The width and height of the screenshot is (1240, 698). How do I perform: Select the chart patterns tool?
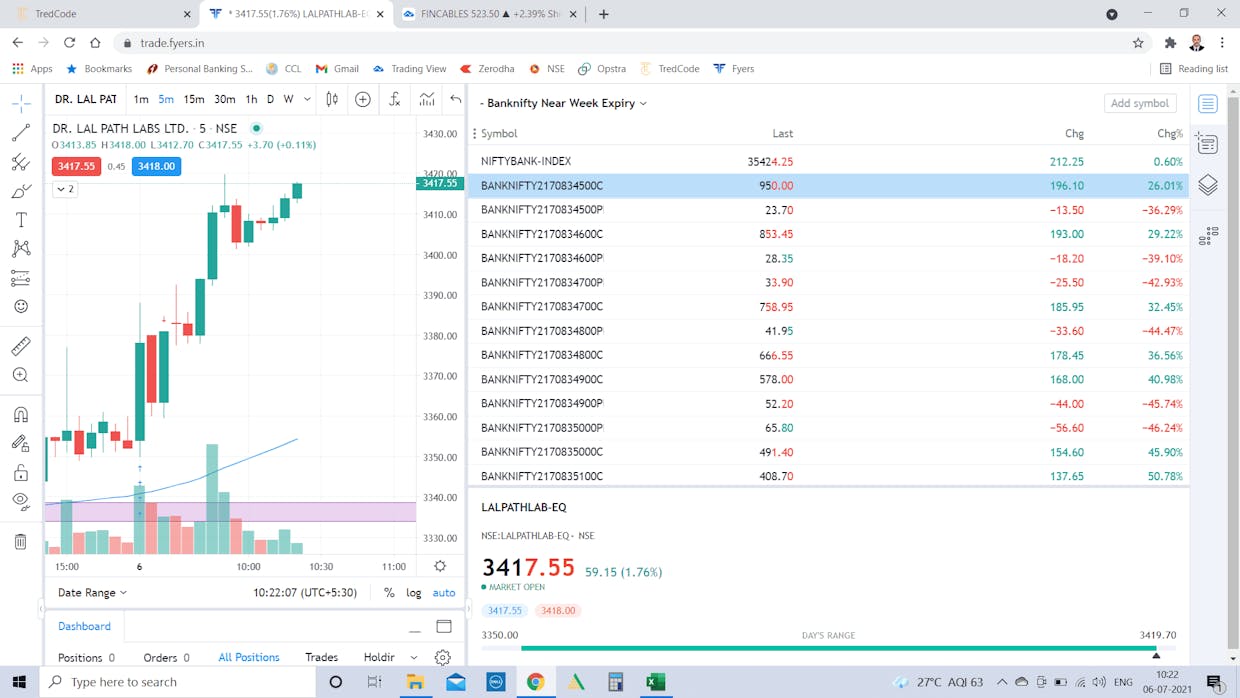coord(21,249)
